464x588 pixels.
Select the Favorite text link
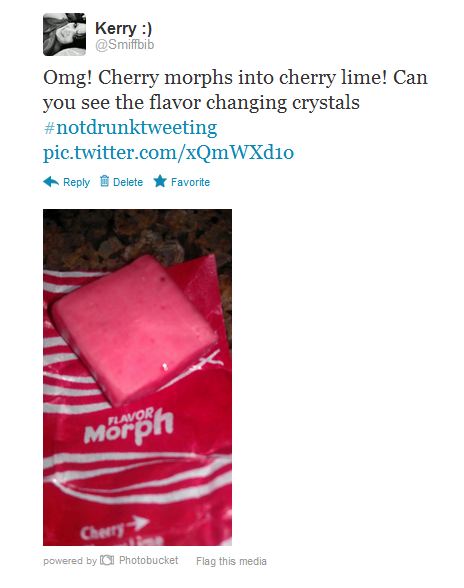point(190,182)
